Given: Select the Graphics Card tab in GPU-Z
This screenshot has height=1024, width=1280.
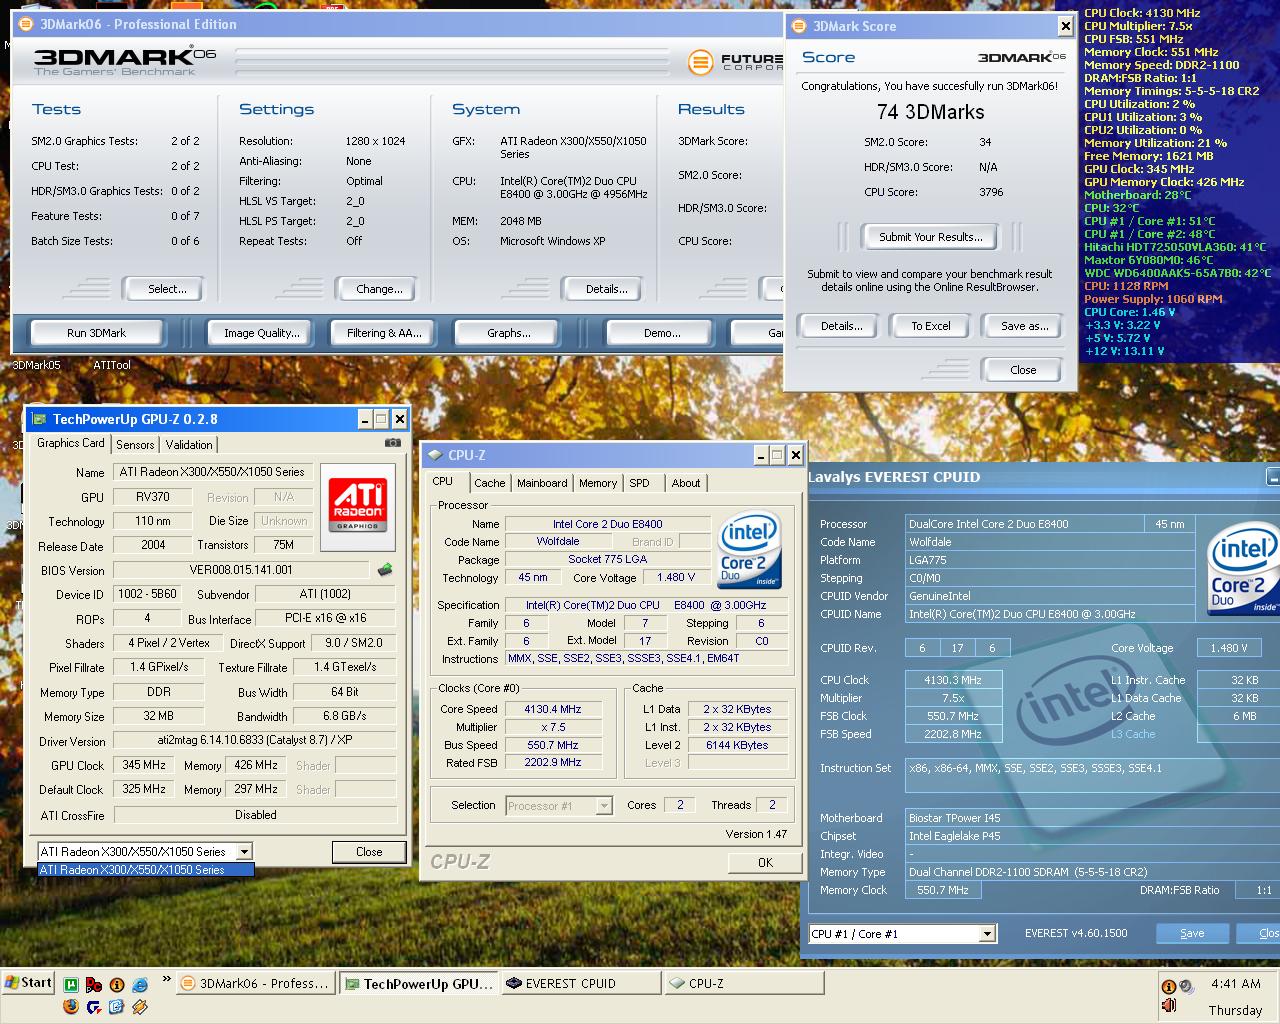Looking at the screenshot, I should coord(71,443).
